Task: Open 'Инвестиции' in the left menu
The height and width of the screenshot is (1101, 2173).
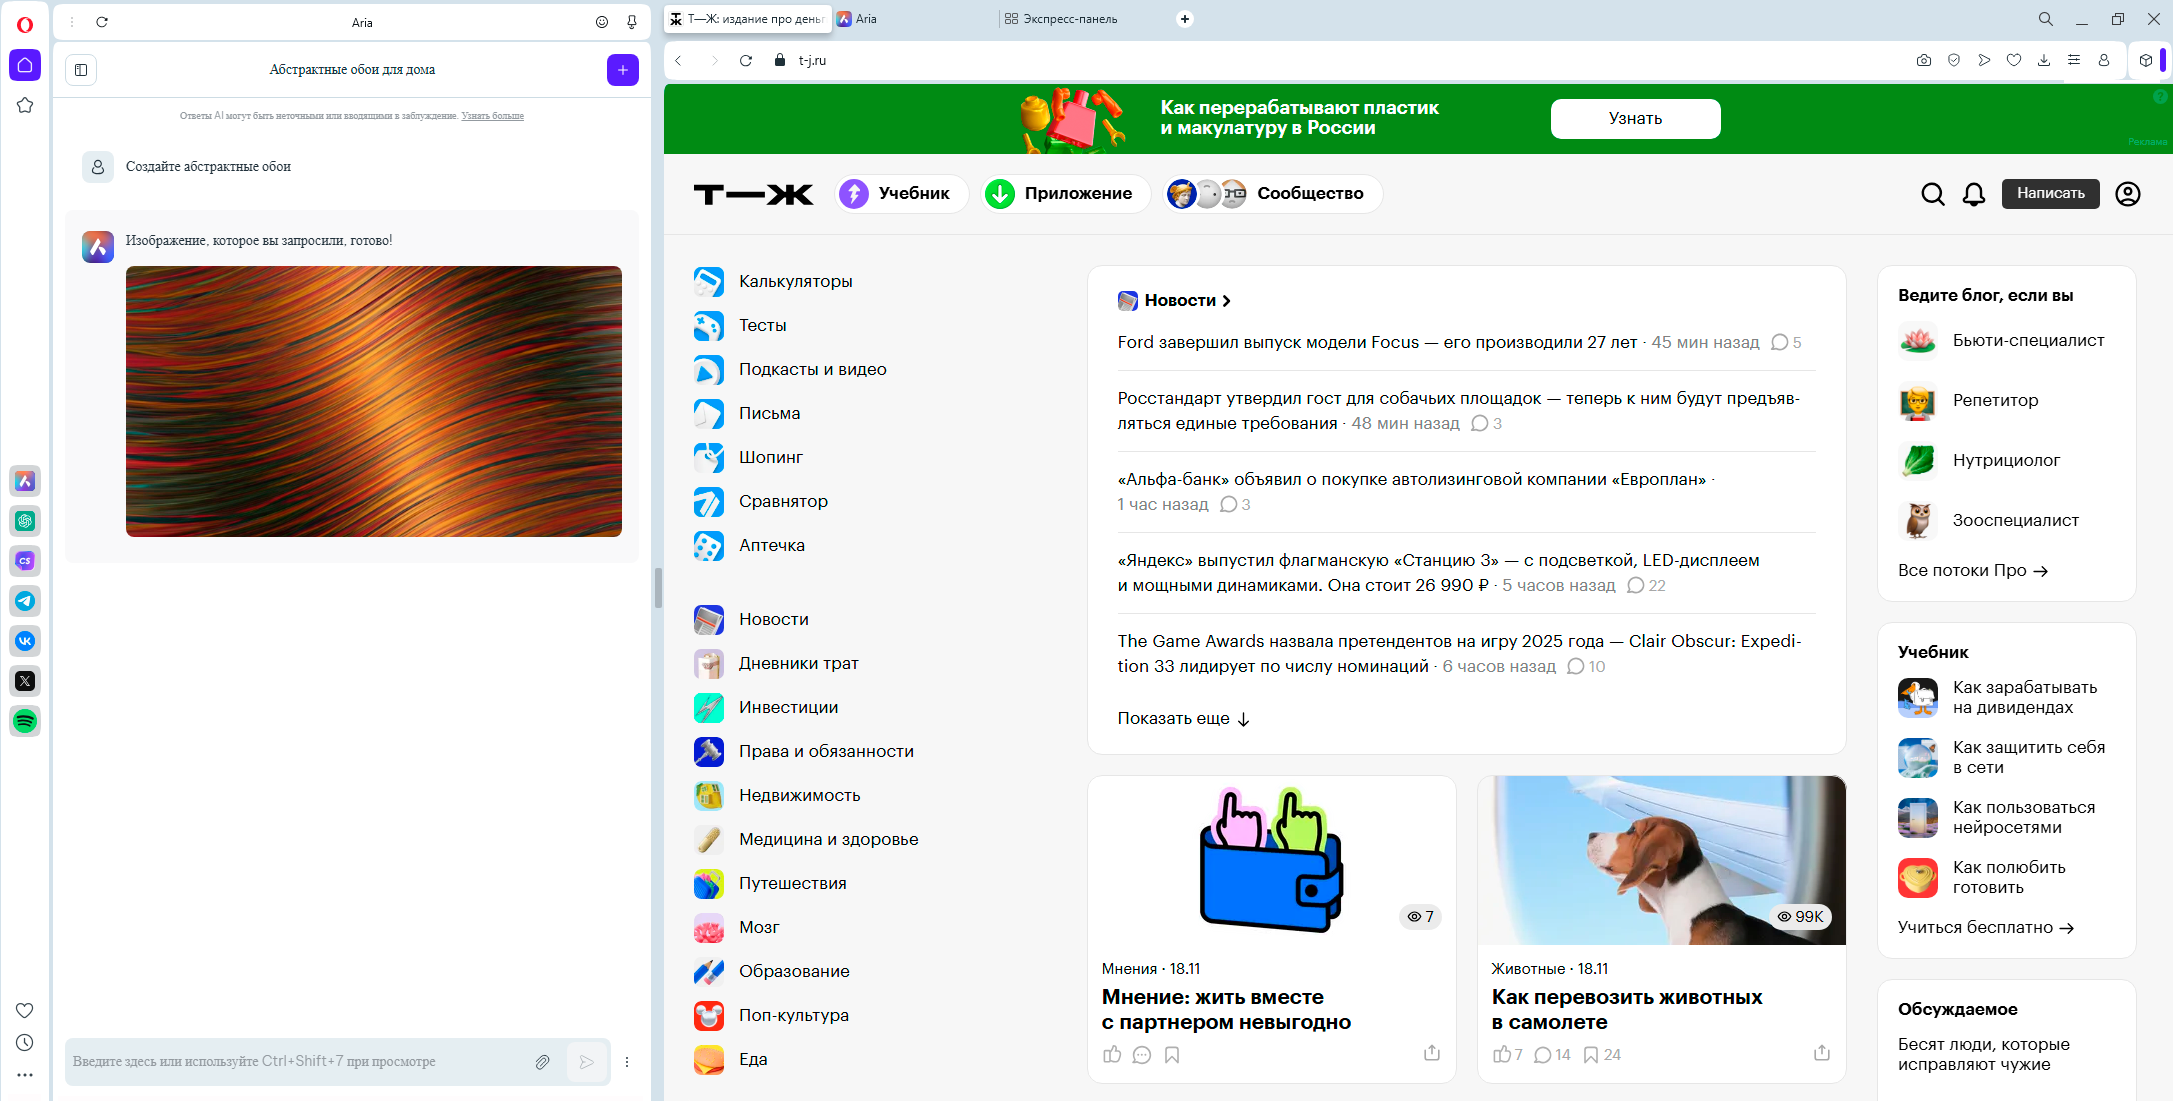Action: tap(788, 707)
